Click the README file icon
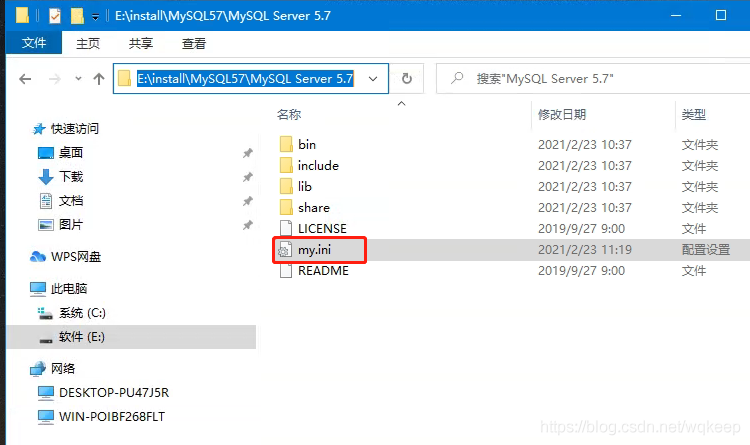Screen dimensions: 750x445 click(286, 271)
